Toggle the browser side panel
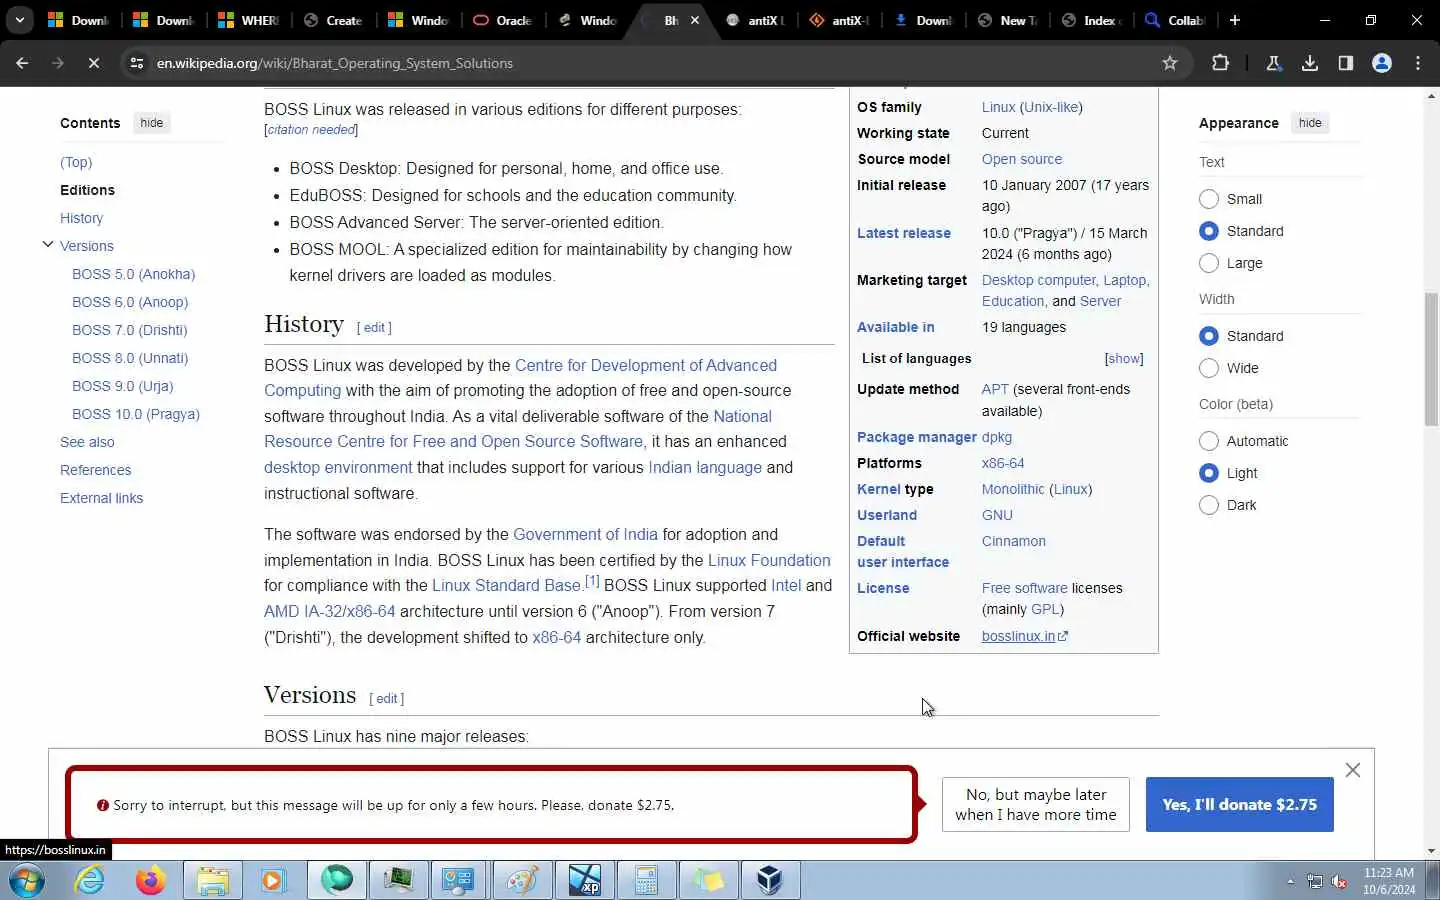The height and width of the screenshot is (900, 1440). point(1346,63)
